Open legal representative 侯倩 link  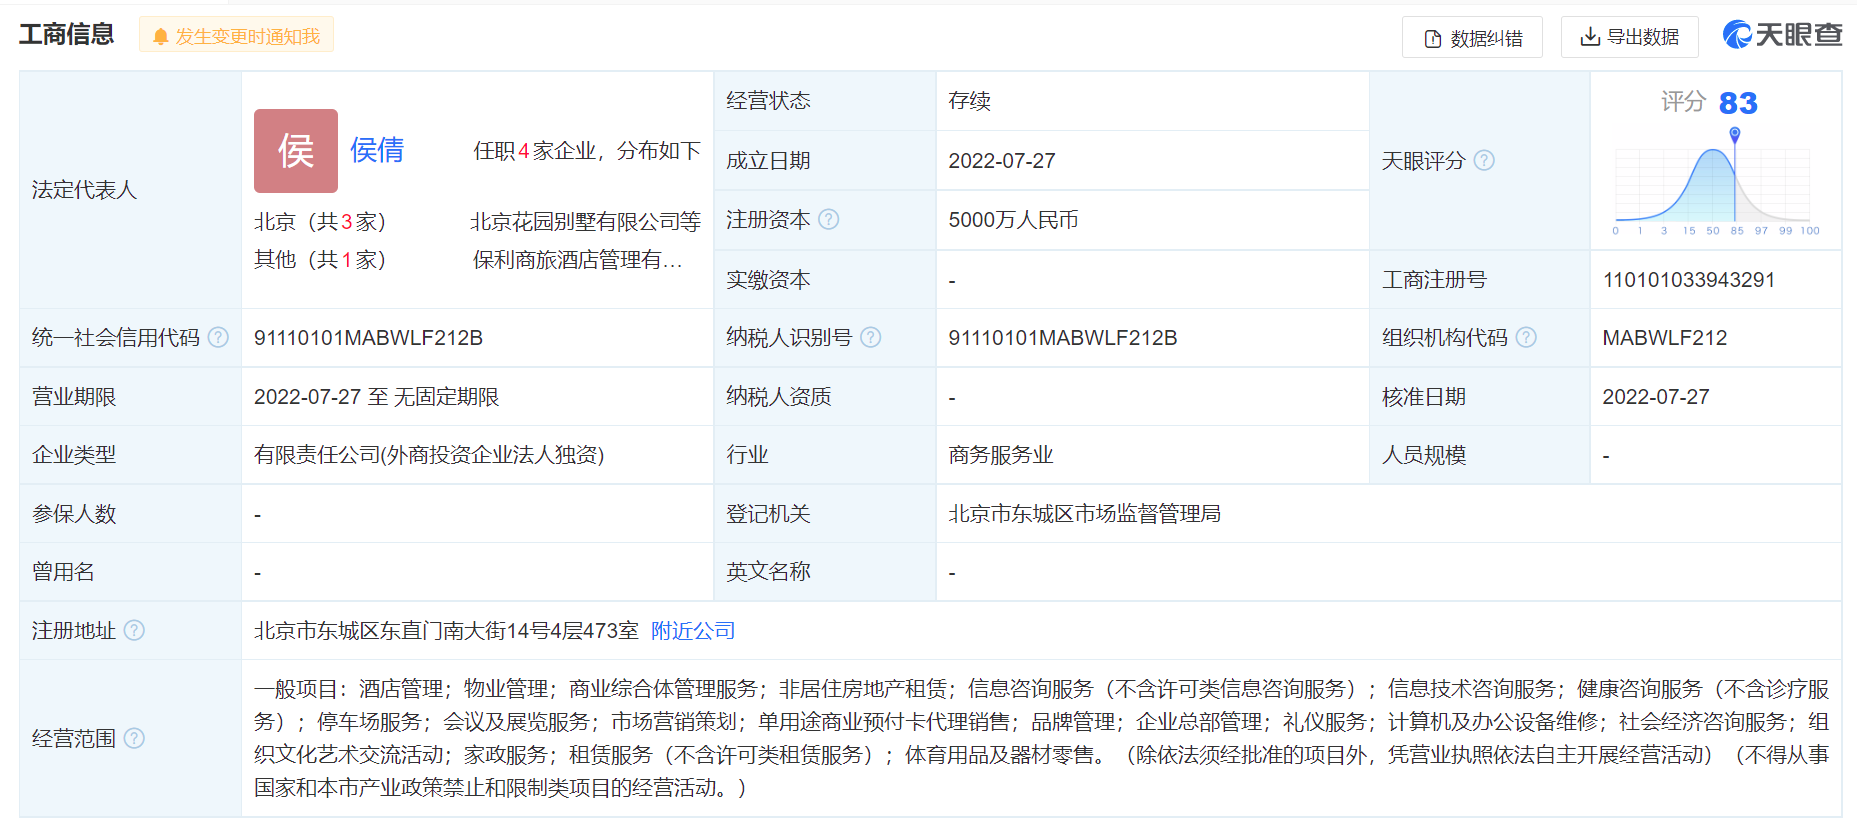pyautogui.click(x=377, y=150)
